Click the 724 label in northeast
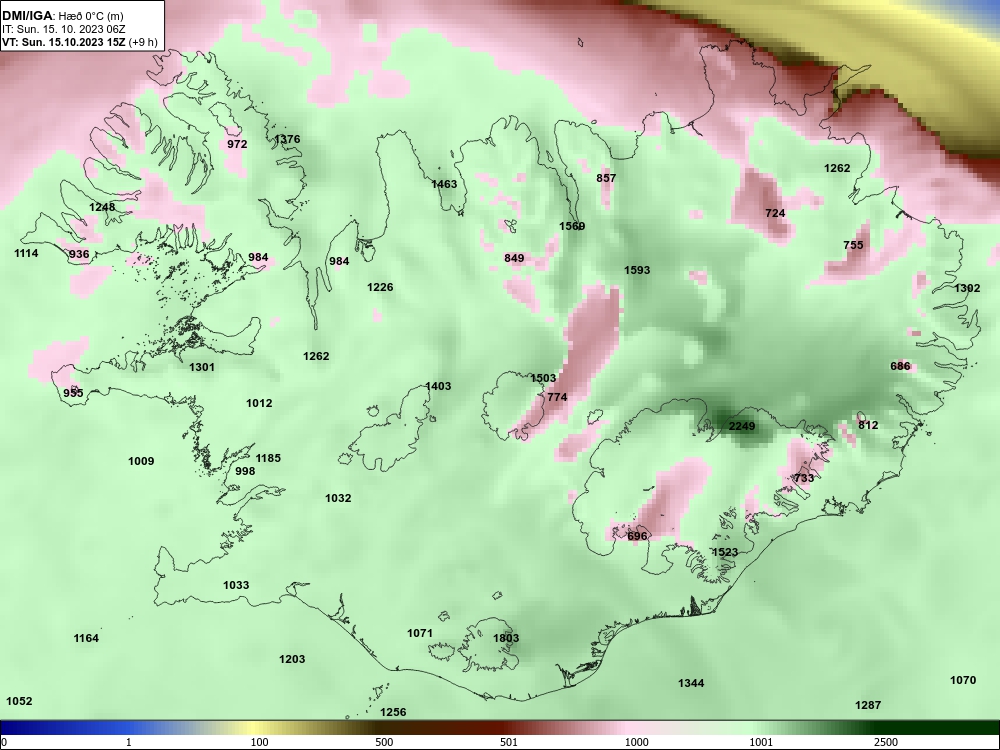 775,213
